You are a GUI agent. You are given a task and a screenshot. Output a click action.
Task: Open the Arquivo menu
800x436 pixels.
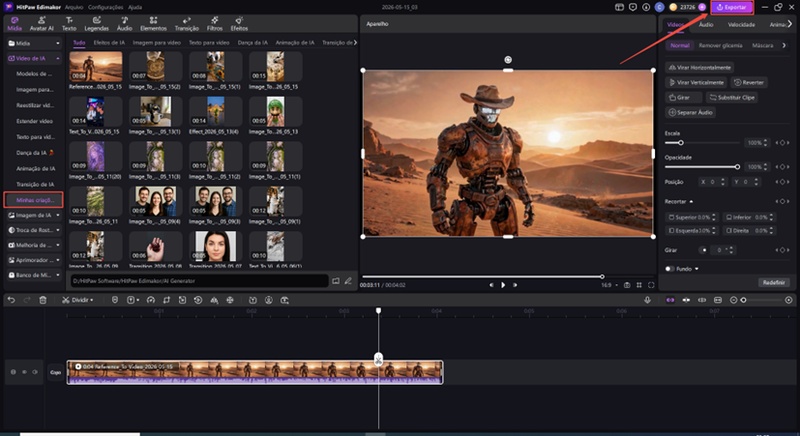click(x=73, y=7)
